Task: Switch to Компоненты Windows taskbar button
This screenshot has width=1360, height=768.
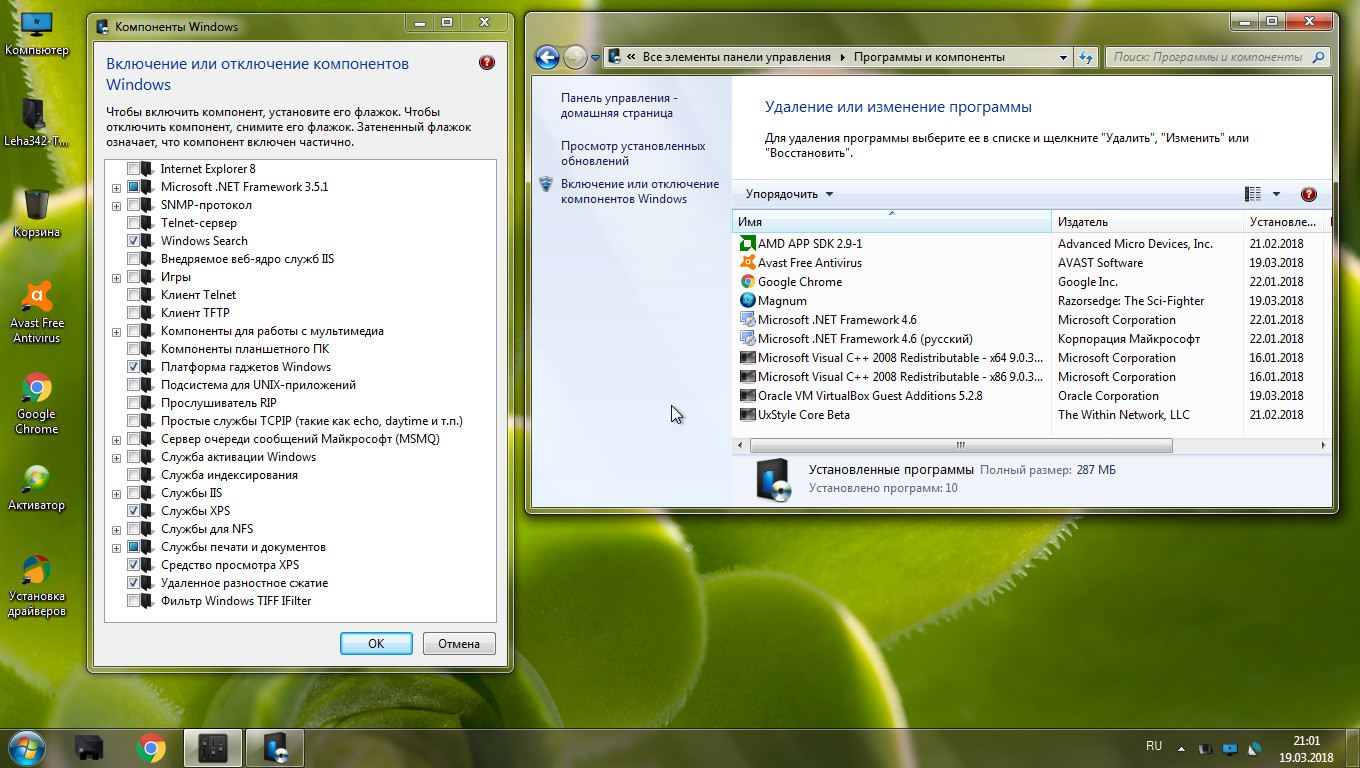Action: click(213, 748)
